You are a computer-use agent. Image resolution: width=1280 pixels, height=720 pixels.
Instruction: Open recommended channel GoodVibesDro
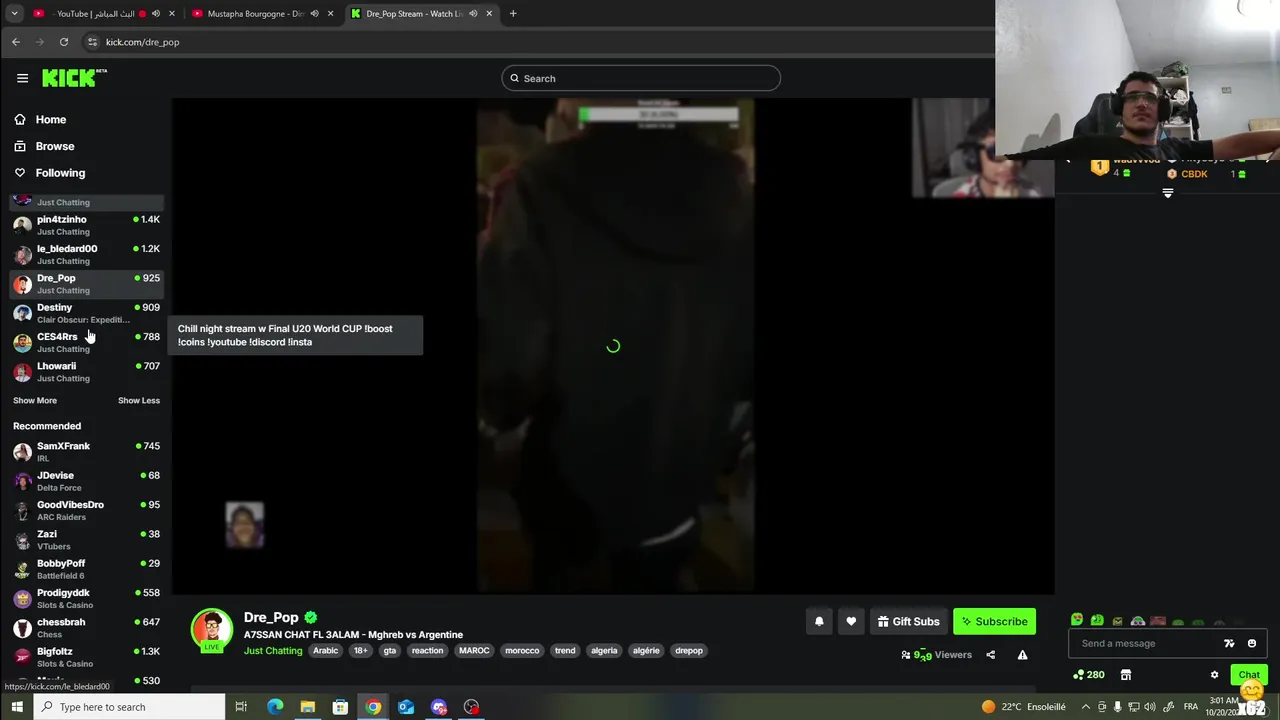click(86, 510)
